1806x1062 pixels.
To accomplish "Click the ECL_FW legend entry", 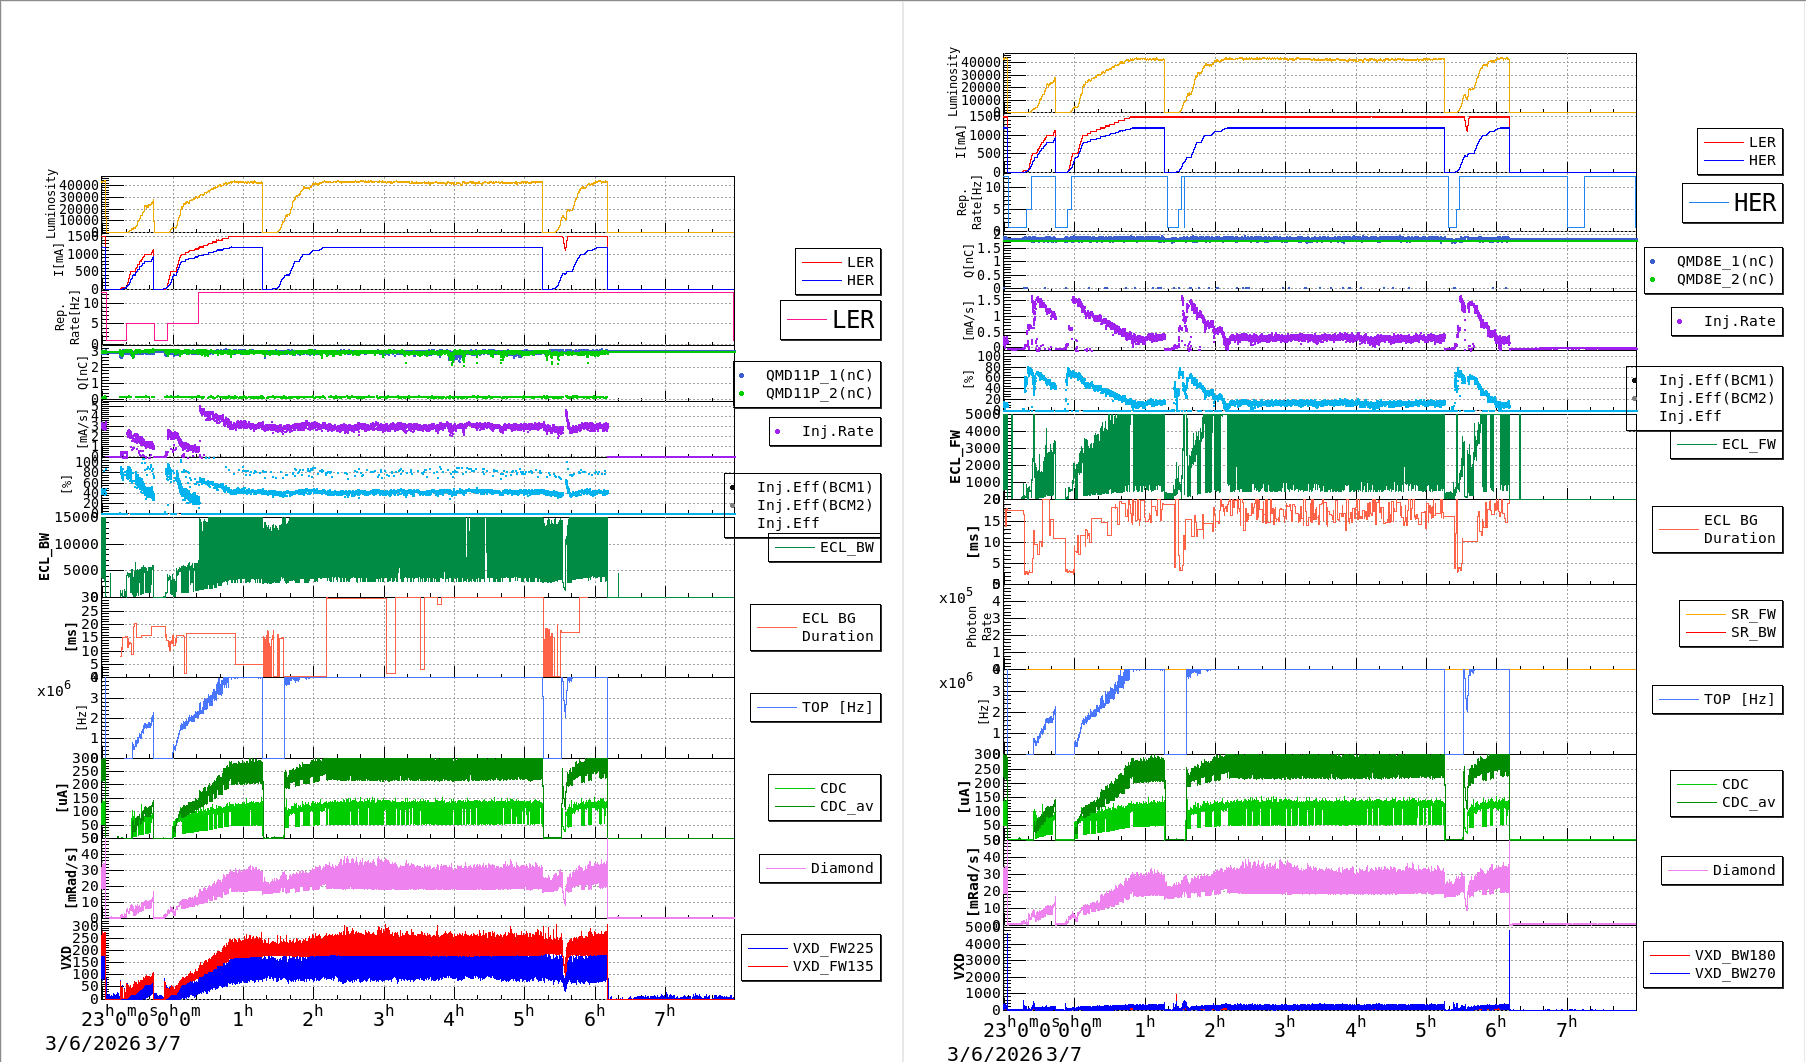I will tap(1727, 445).
